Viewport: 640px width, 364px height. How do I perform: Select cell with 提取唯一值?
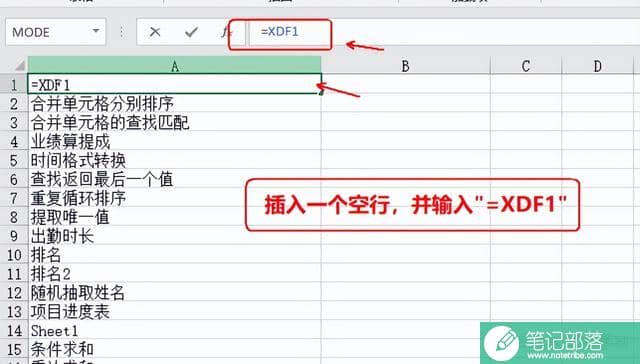[x=175, y=217]
